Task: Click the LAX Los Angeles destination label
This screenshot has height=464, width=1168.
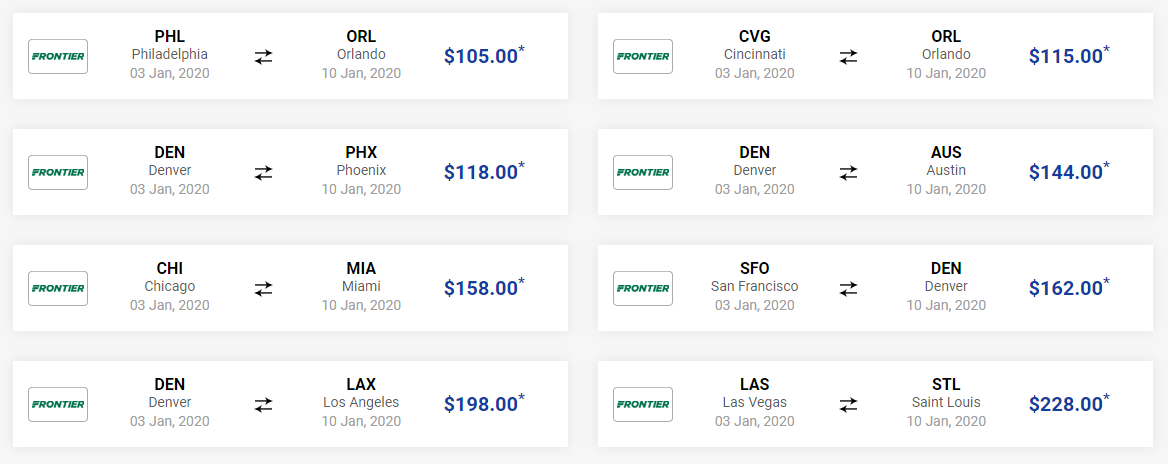Action: pos(361,393)
